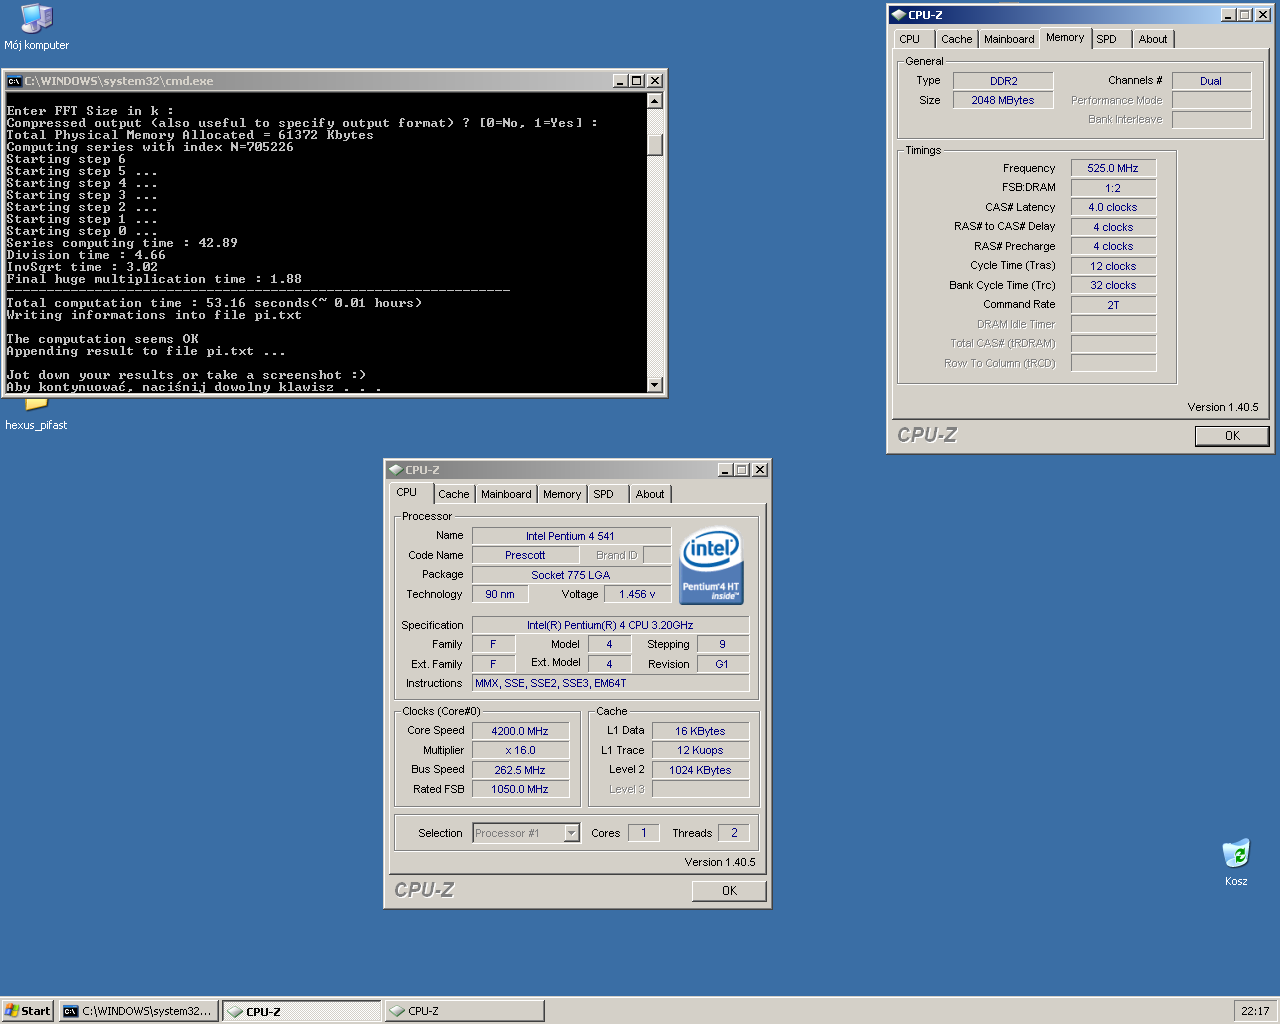Minimize the cmd.exe window
Screen dimensions: 1280x1024
point(620,81)
